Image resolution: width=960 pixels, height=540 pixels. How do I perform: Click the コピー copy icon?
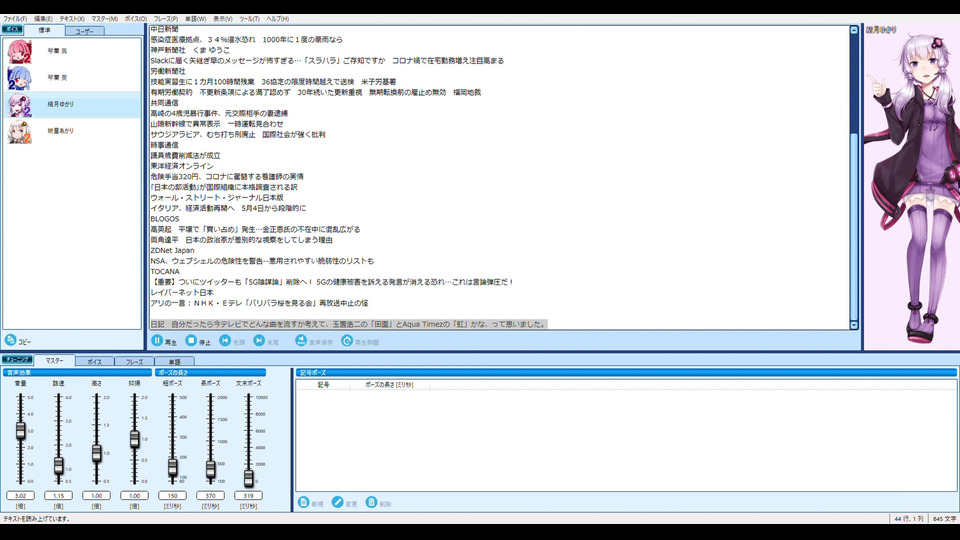(x=10, y=340)
